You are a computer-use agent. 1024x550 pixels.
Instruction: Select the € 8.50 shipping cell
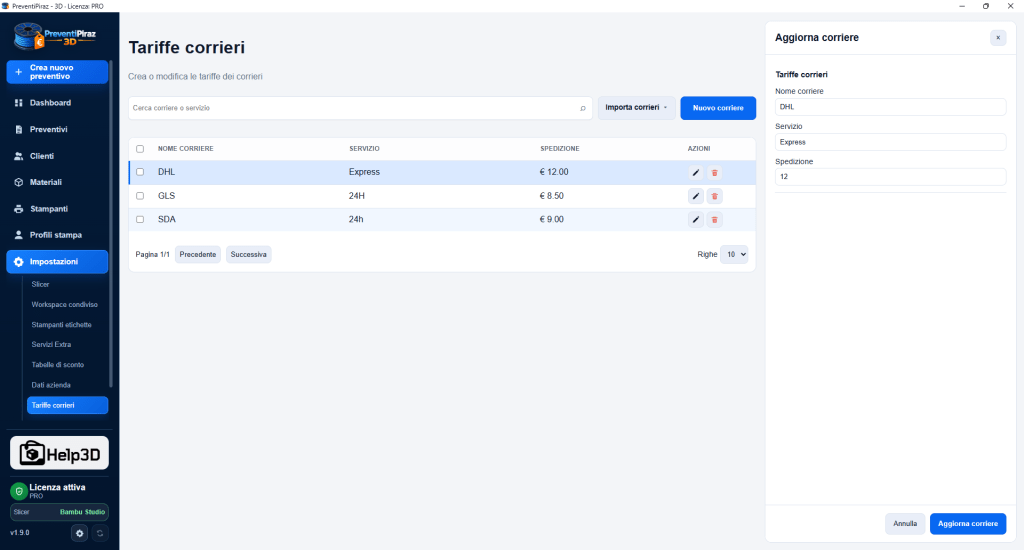pyautogui.click(x=552, y=196)
